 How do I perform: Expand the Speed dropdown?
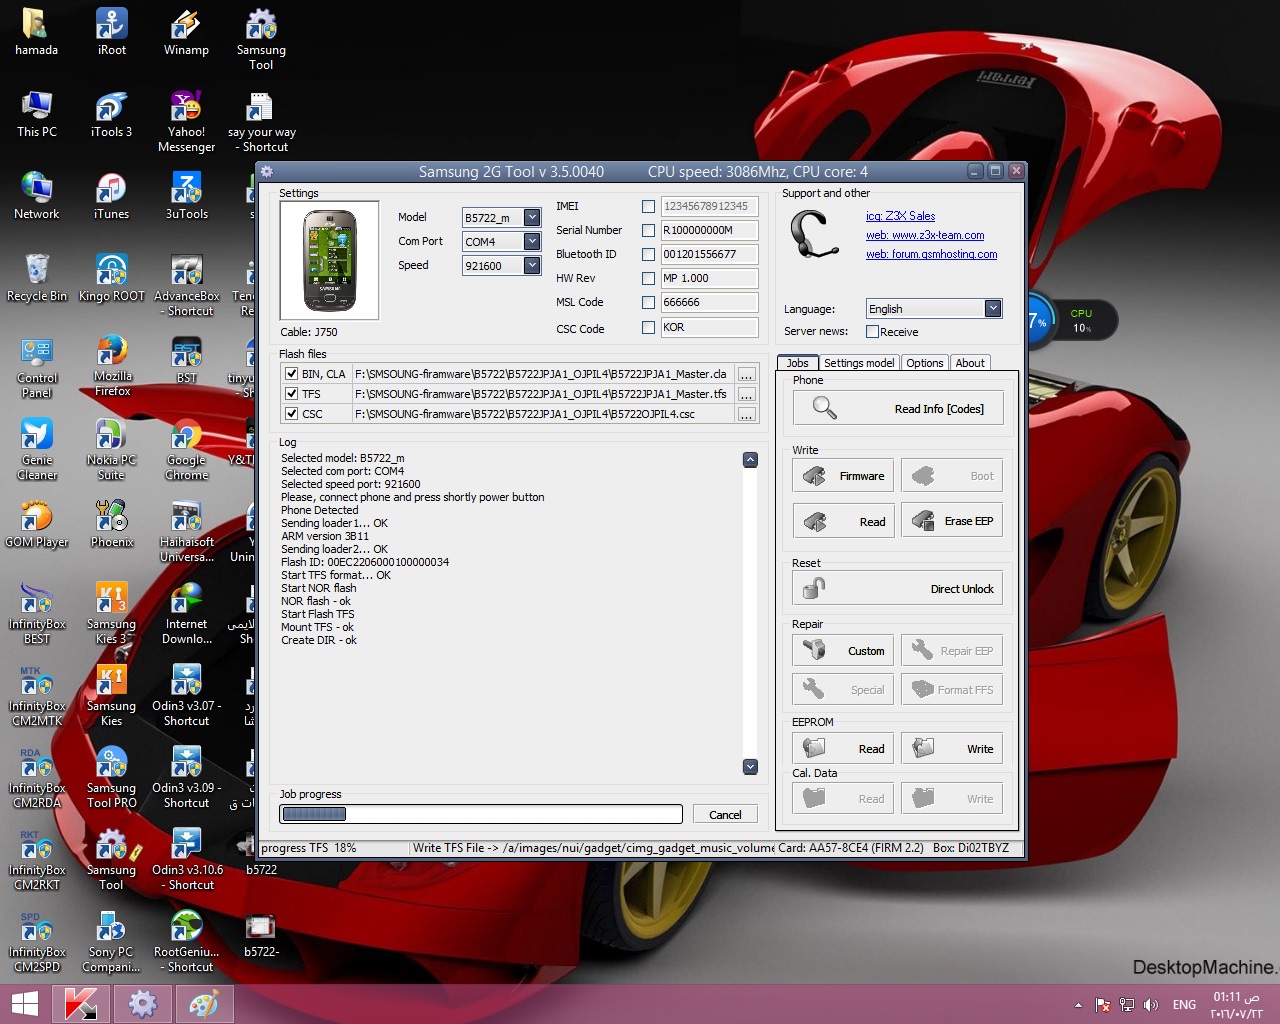click(x=532, y=265)
